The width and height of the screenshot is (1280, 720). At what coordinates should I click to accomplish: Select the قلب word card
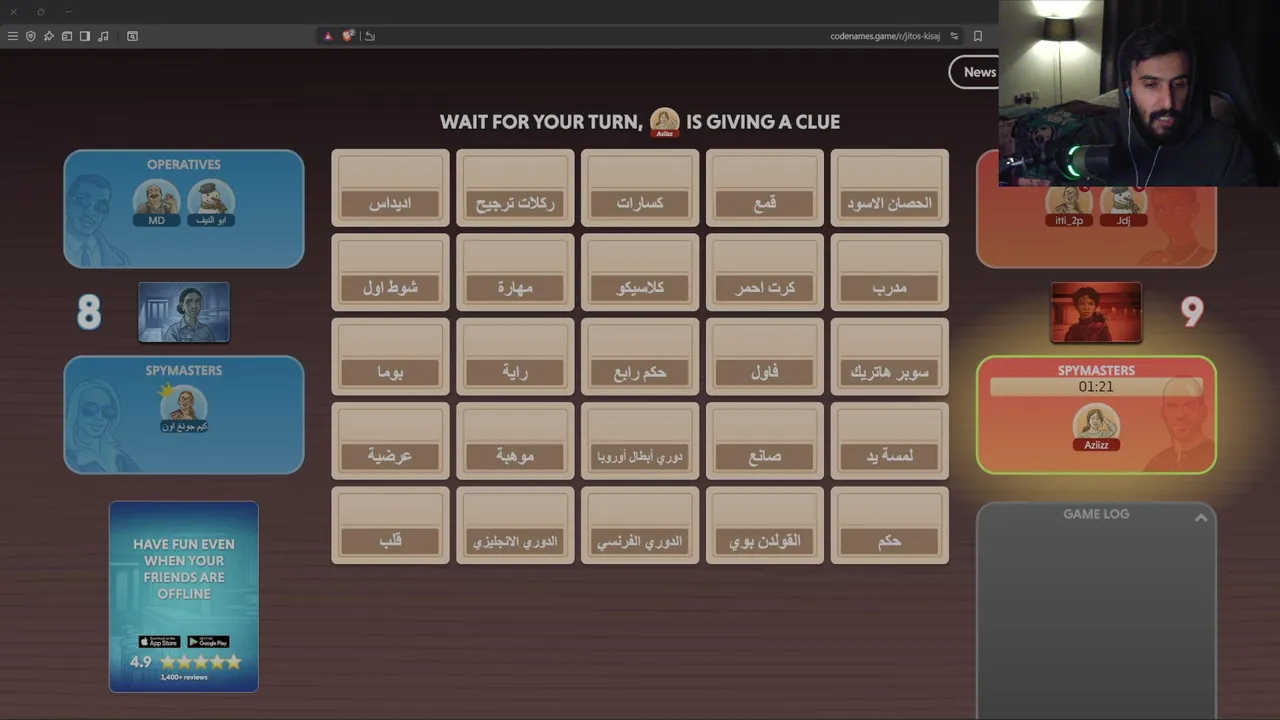390,526
